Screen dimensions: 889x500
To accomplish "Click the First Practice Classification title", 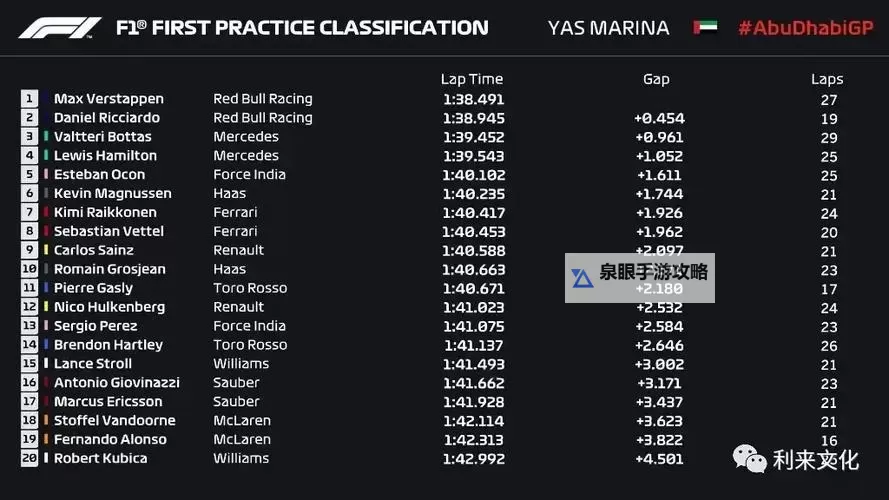I will (302, 28).
